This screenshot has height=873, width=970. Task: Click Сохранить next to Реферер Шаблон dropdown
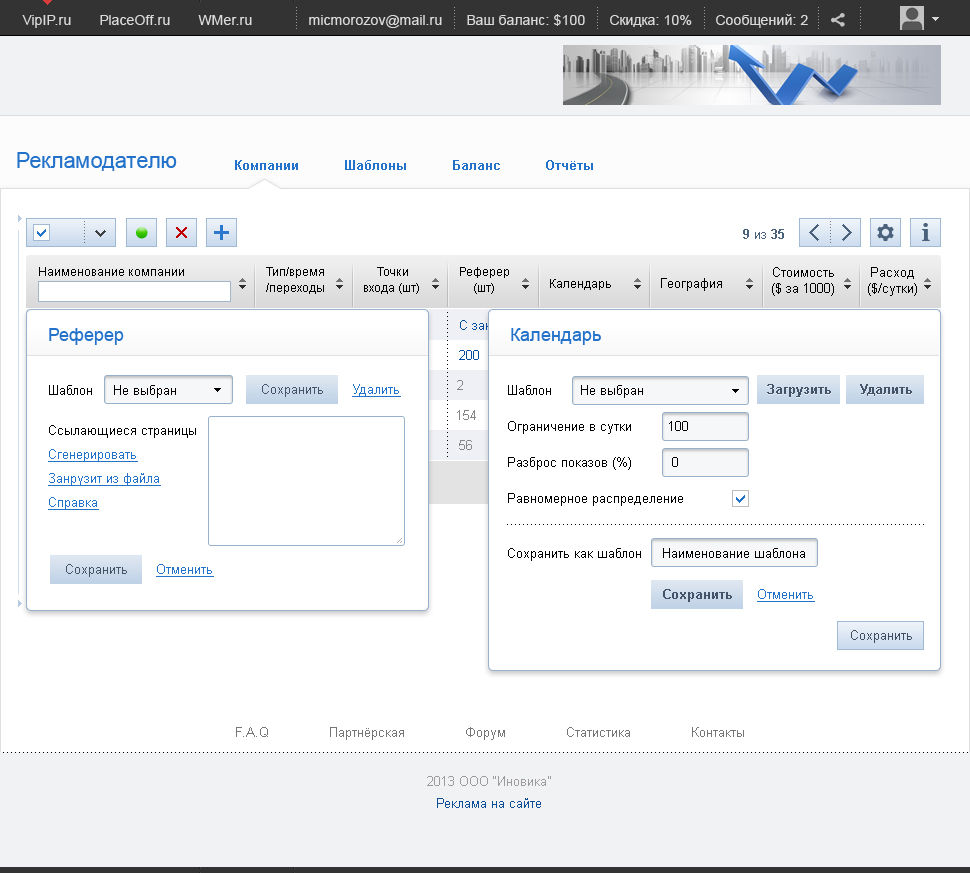(x=292, y=390)
